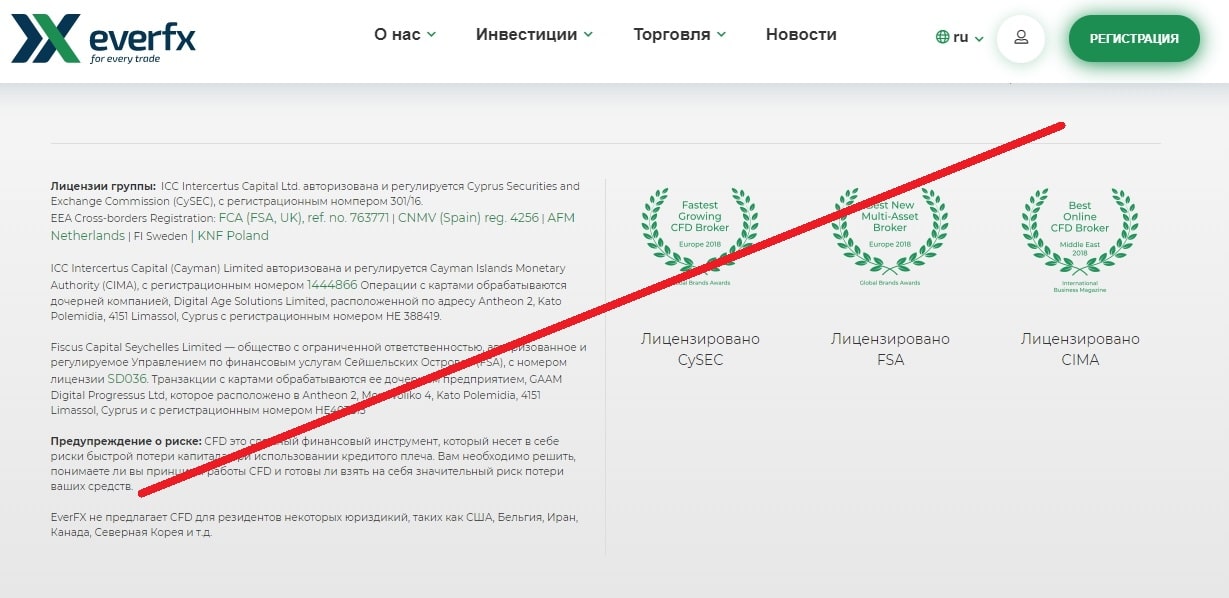Click the 'EverFX не предлагает CFD' paragraph
1229x598 pixels.
[x=314, y=525]
